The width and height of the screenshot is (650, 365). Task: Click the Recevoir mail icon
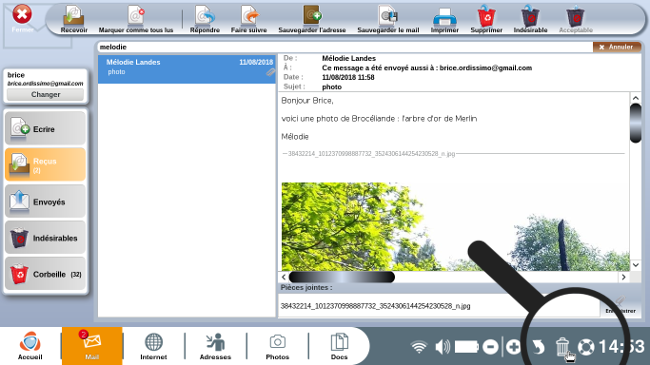click(74, 19)
